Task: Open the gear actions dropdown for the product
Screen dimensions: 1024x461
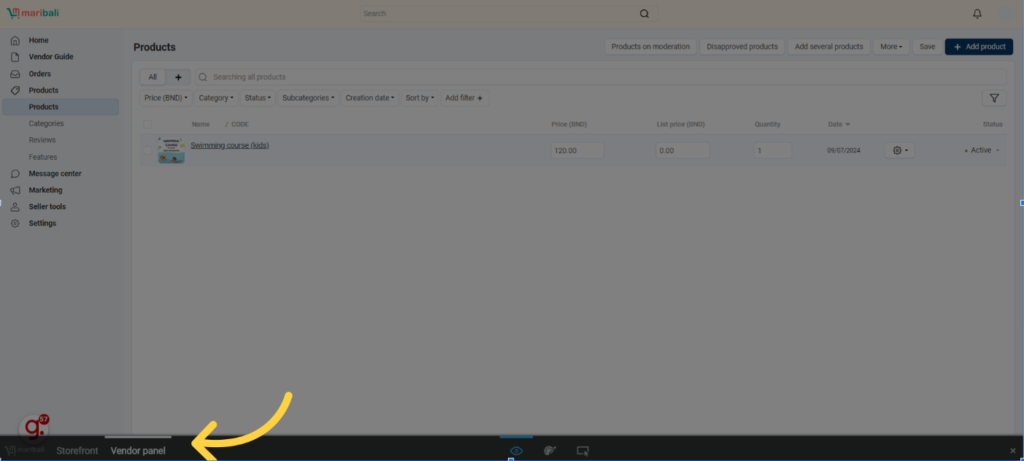Action: (899, 150)
